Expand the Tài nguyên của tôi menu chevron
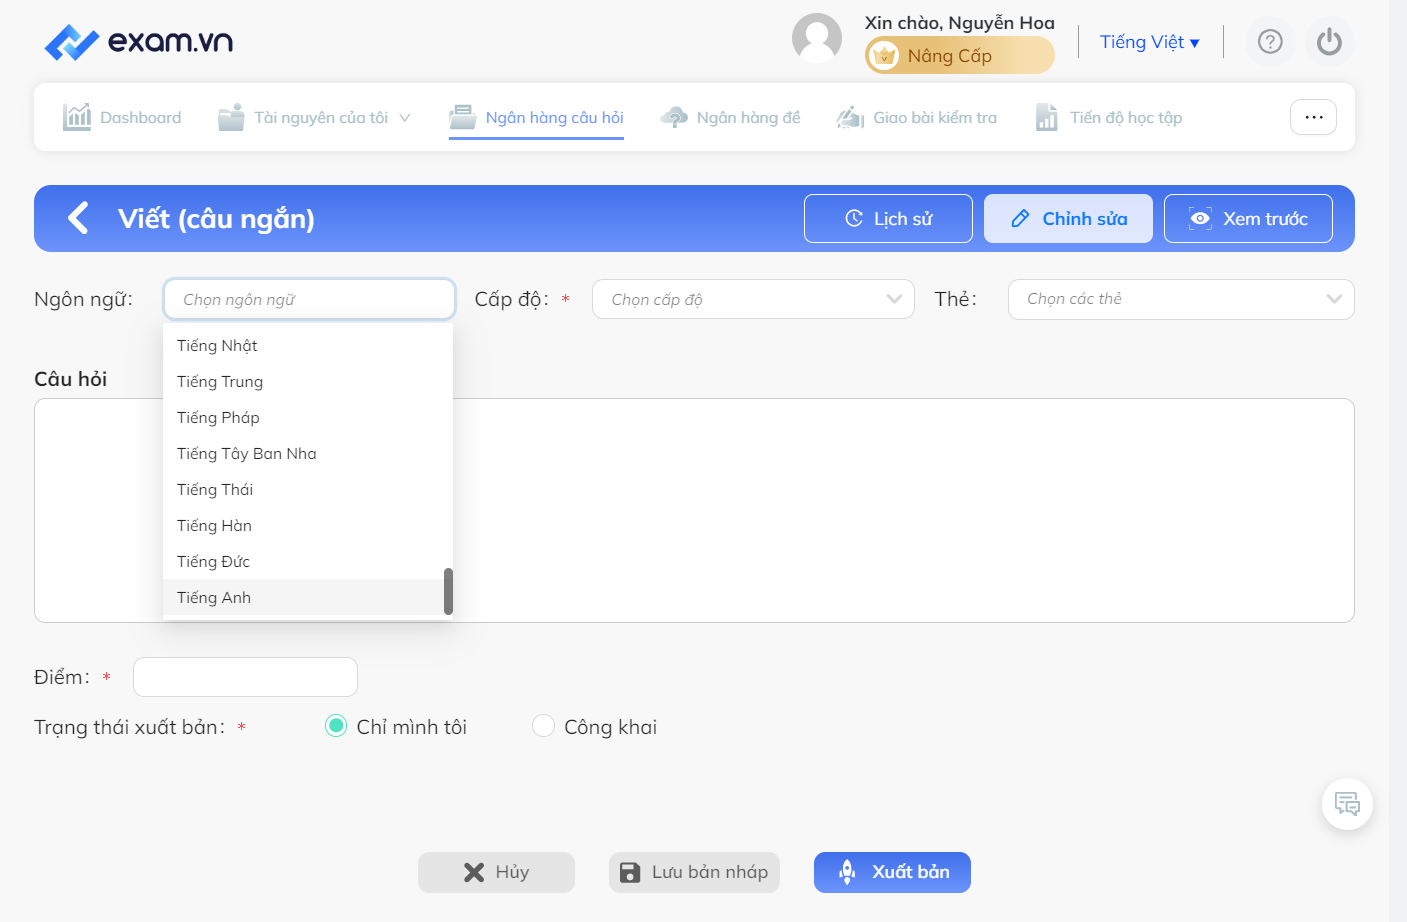1407x922 pixels. [x=405, y=118]
